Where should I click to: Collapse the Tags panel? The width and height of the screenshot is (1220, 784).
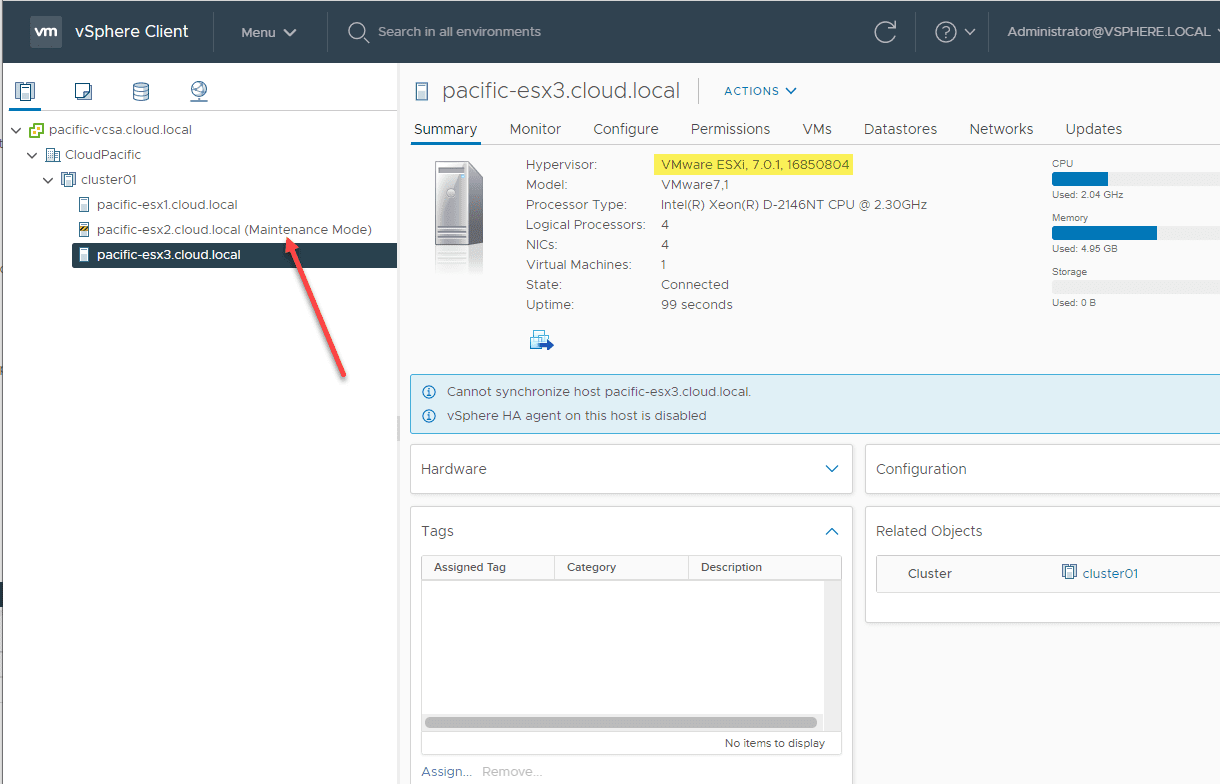tap(831, 532)
